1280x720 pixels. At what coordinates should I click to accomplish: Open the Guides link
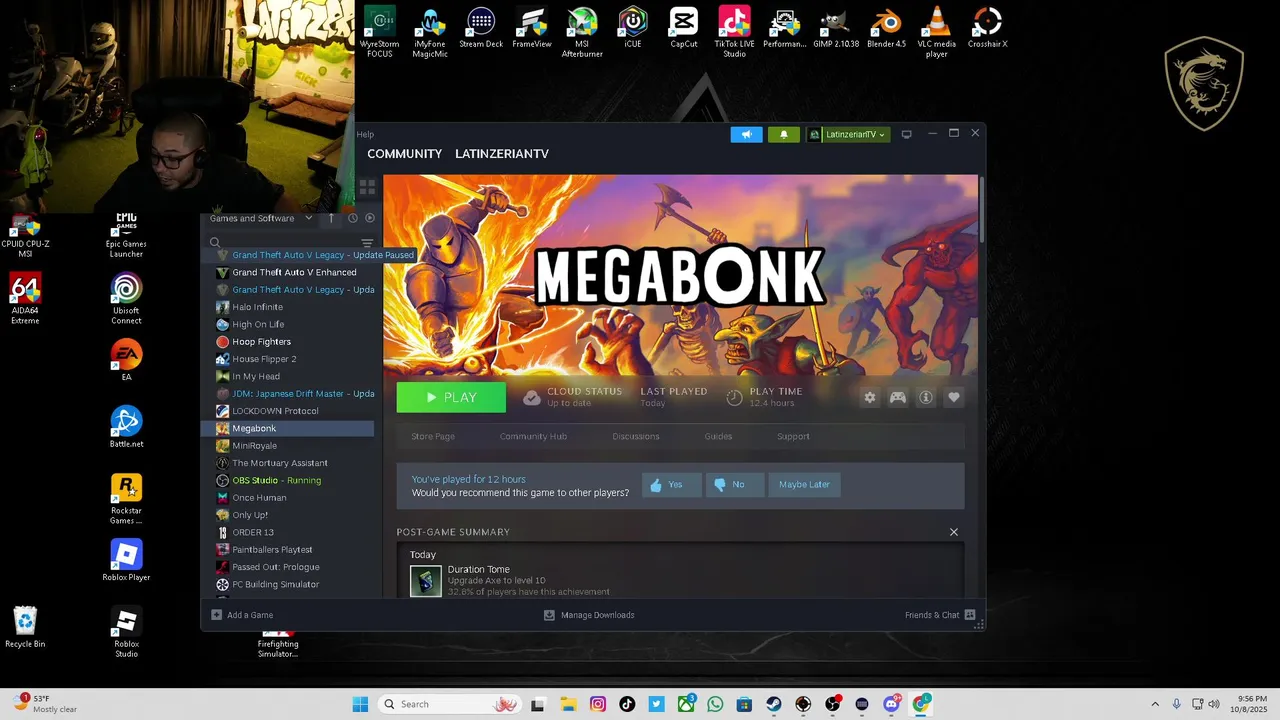[718, 436]
